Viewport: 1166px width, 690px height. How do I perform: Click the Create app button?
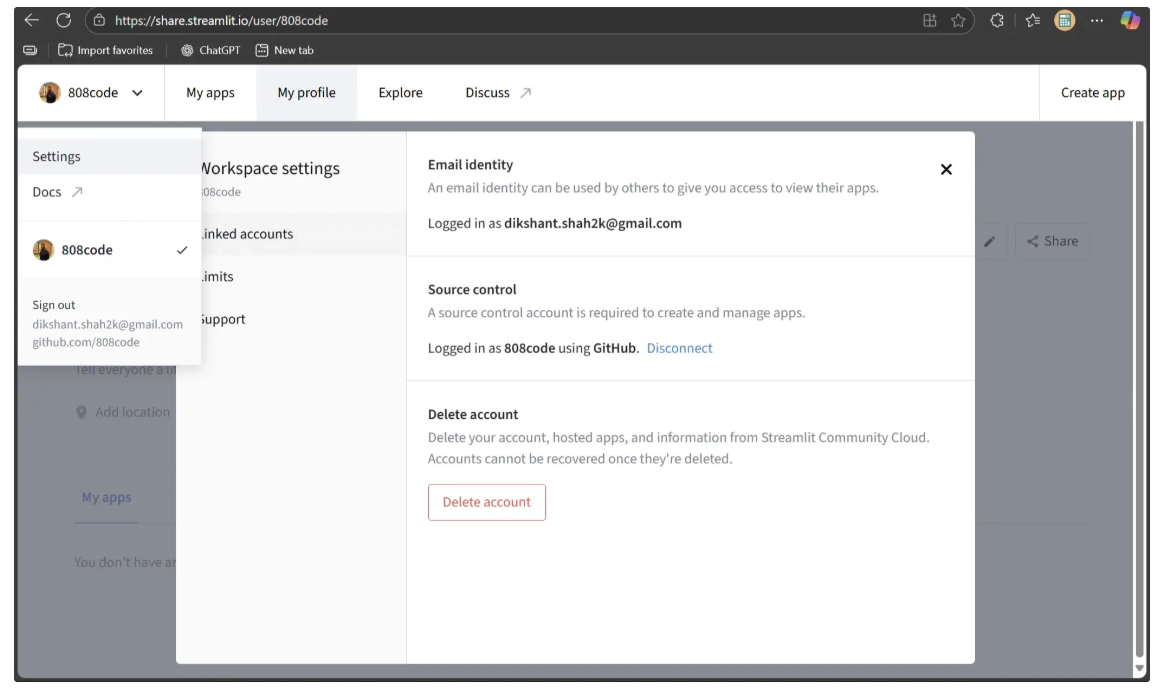pos(1092,92)
